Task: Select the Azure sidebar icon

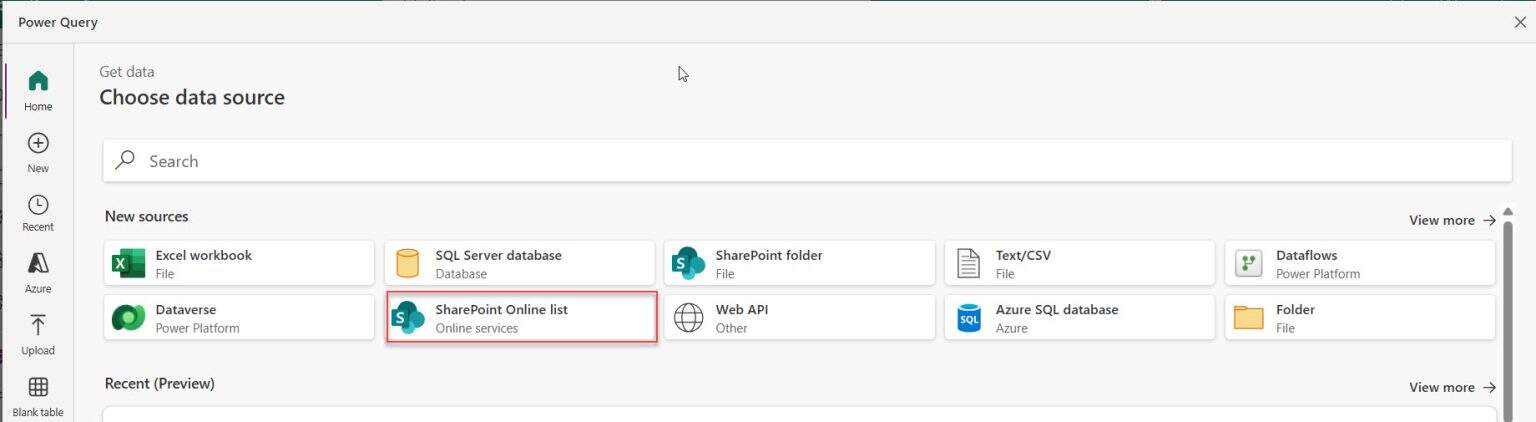Action: (x=38, y=264)
